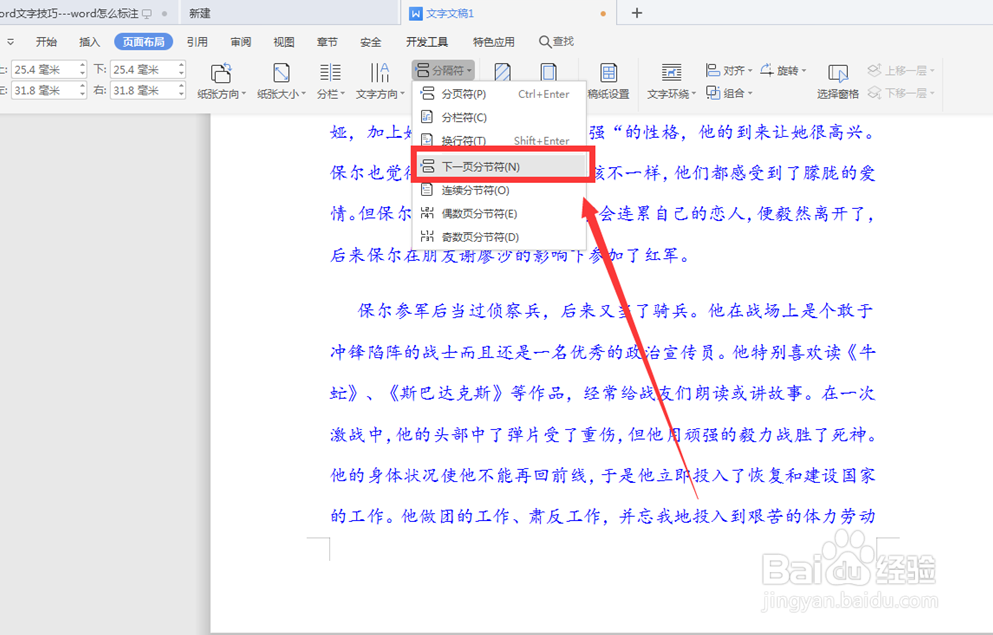Screen dimensions: 993x635
Task: Click the 旋转 rotate icon
Action: 767,70
